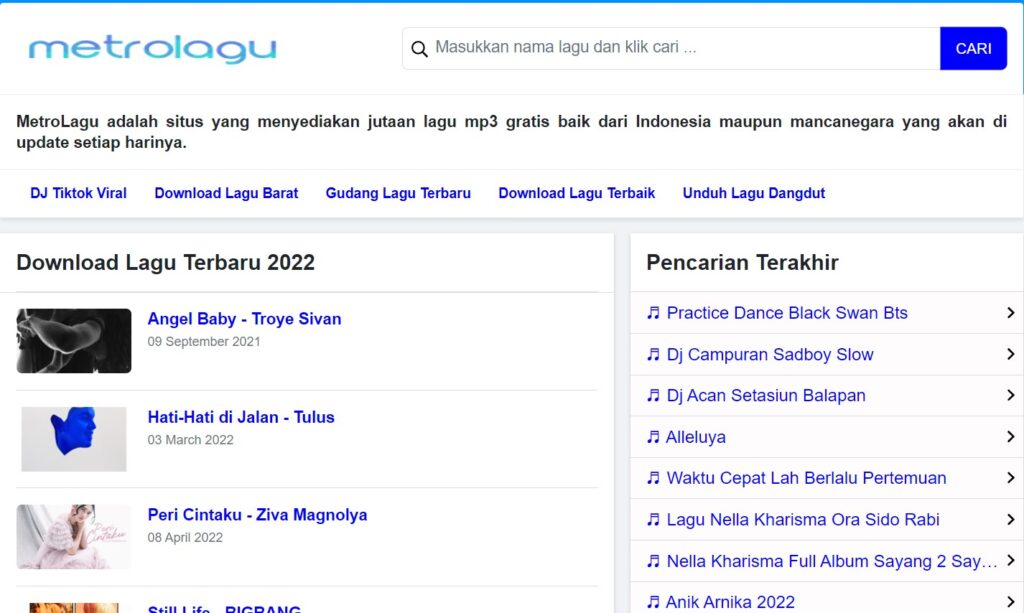1024x613 pixels.
Task: Click the Hati-Hati di Jalan thumbnail
Action: [x=74, y=439]
